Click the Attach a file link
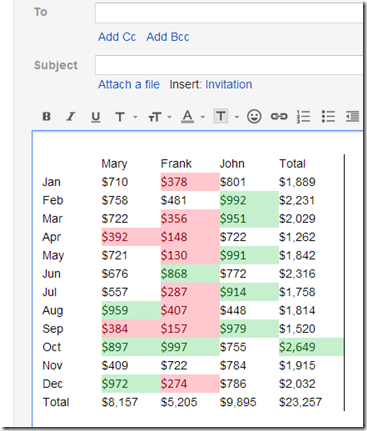 coord(129,84)
